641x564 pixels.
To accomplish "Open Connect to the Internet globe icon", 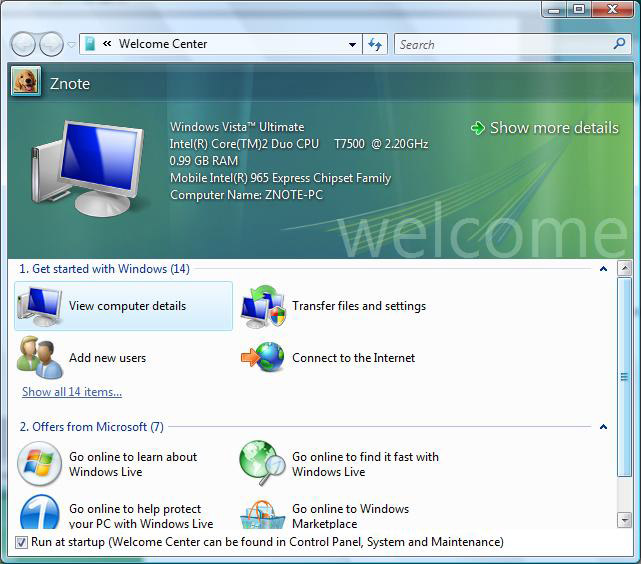I will tap(263, 358).
